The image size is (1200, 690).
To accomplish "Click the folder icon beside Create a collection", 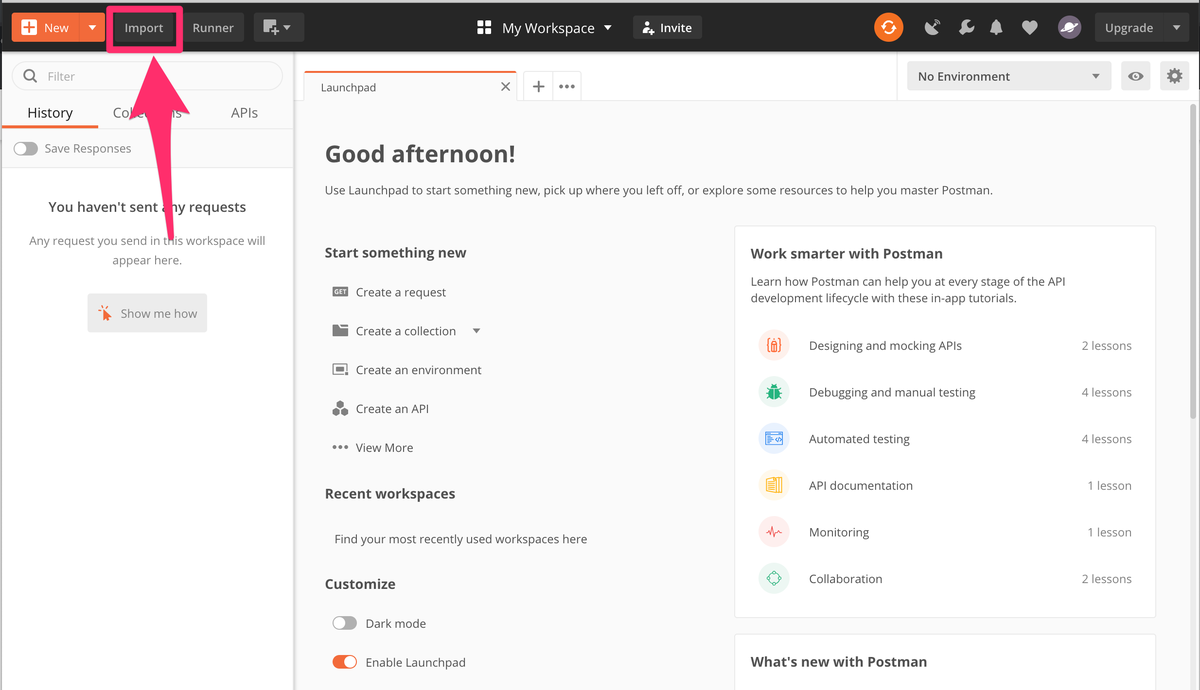I will (x=340, y=331).
